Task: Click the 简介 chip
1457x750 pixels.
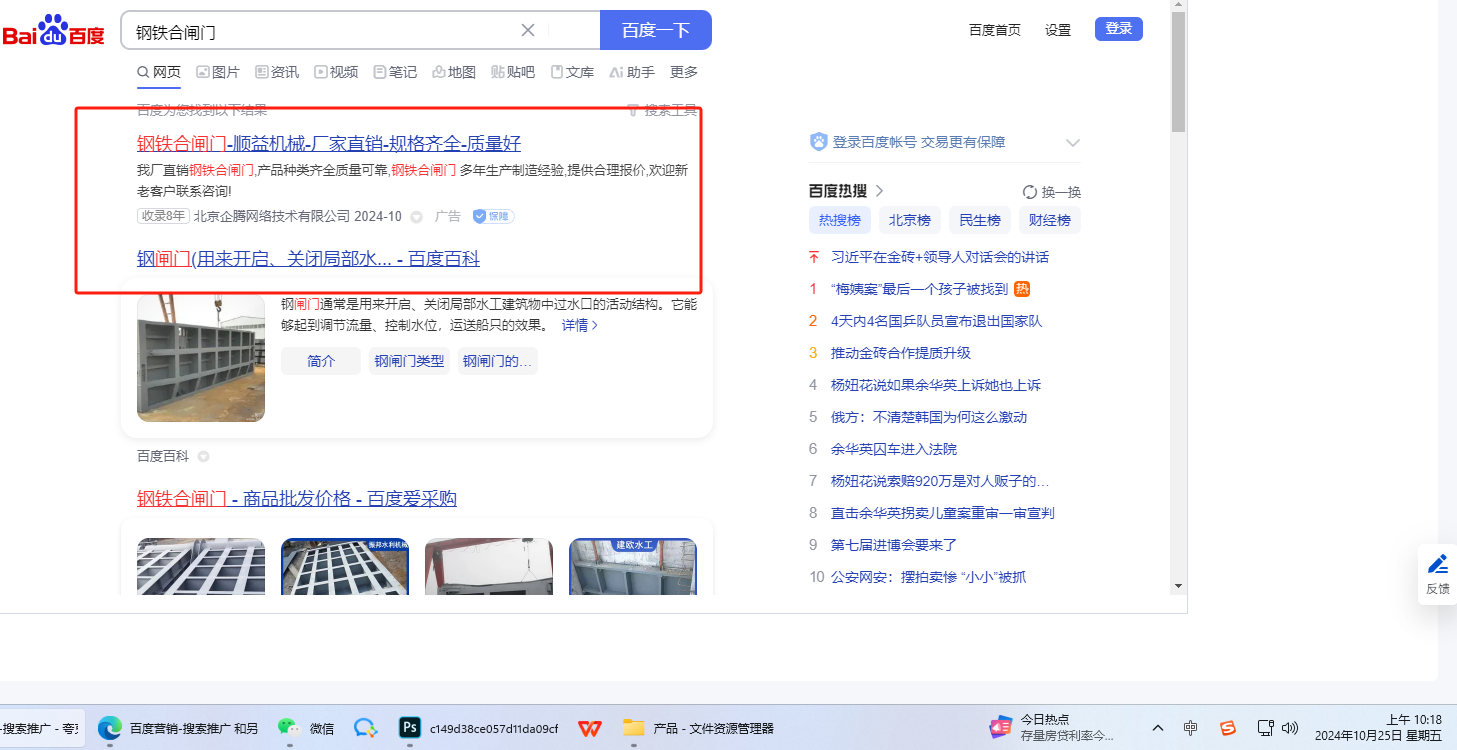Action: click(x=321, y=361)
